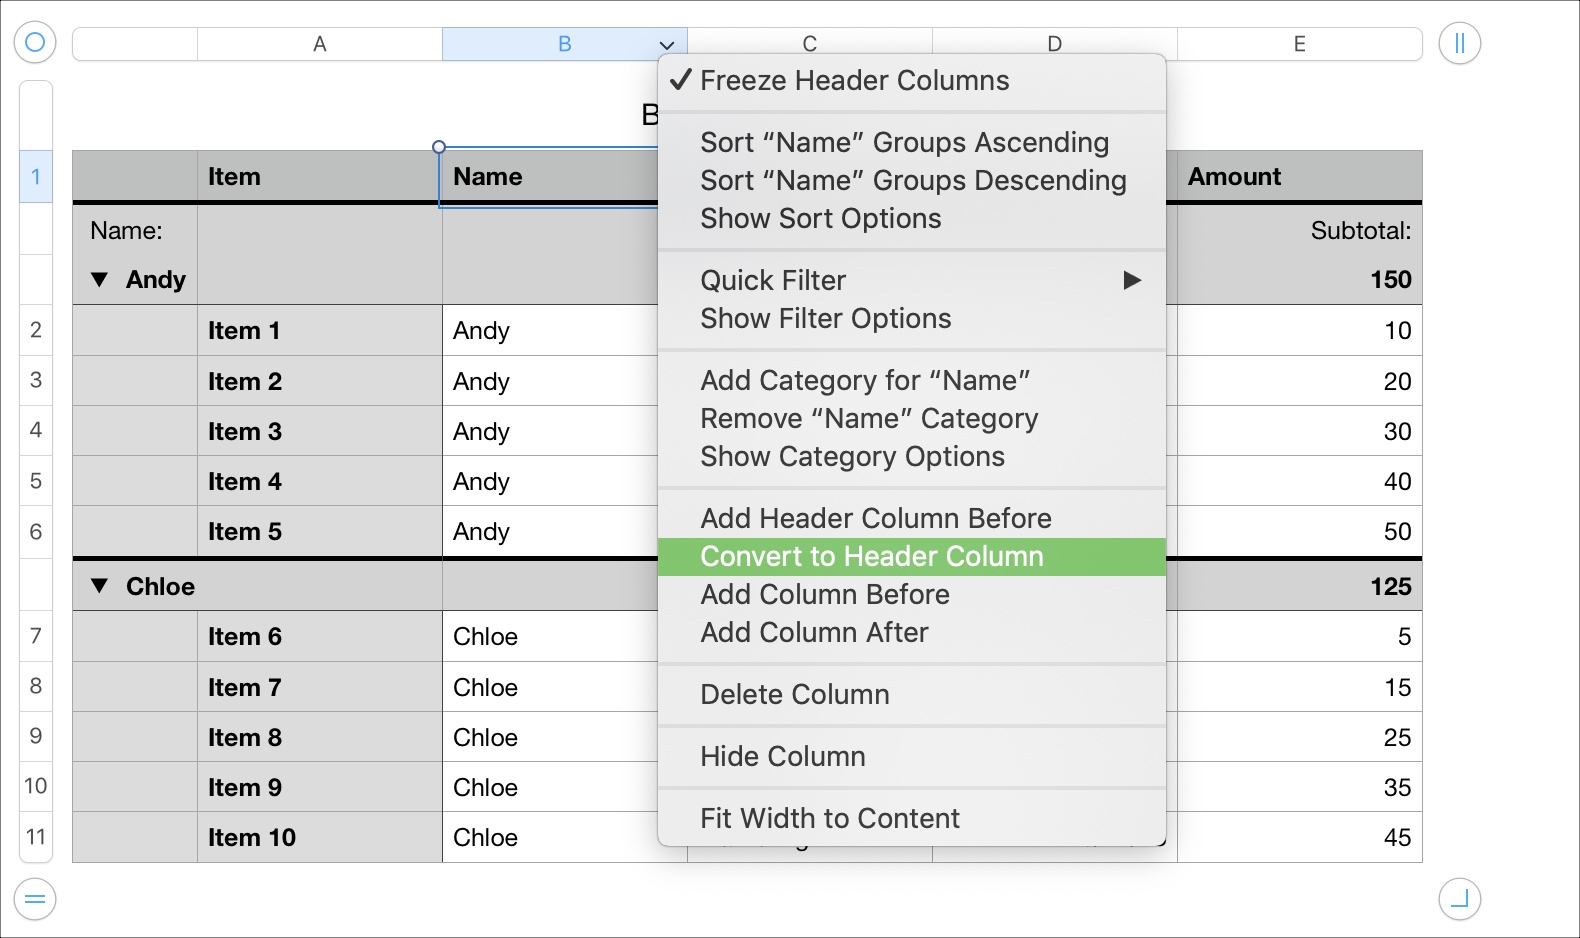Click the "Item 4" cell

[x=320, y=481]
